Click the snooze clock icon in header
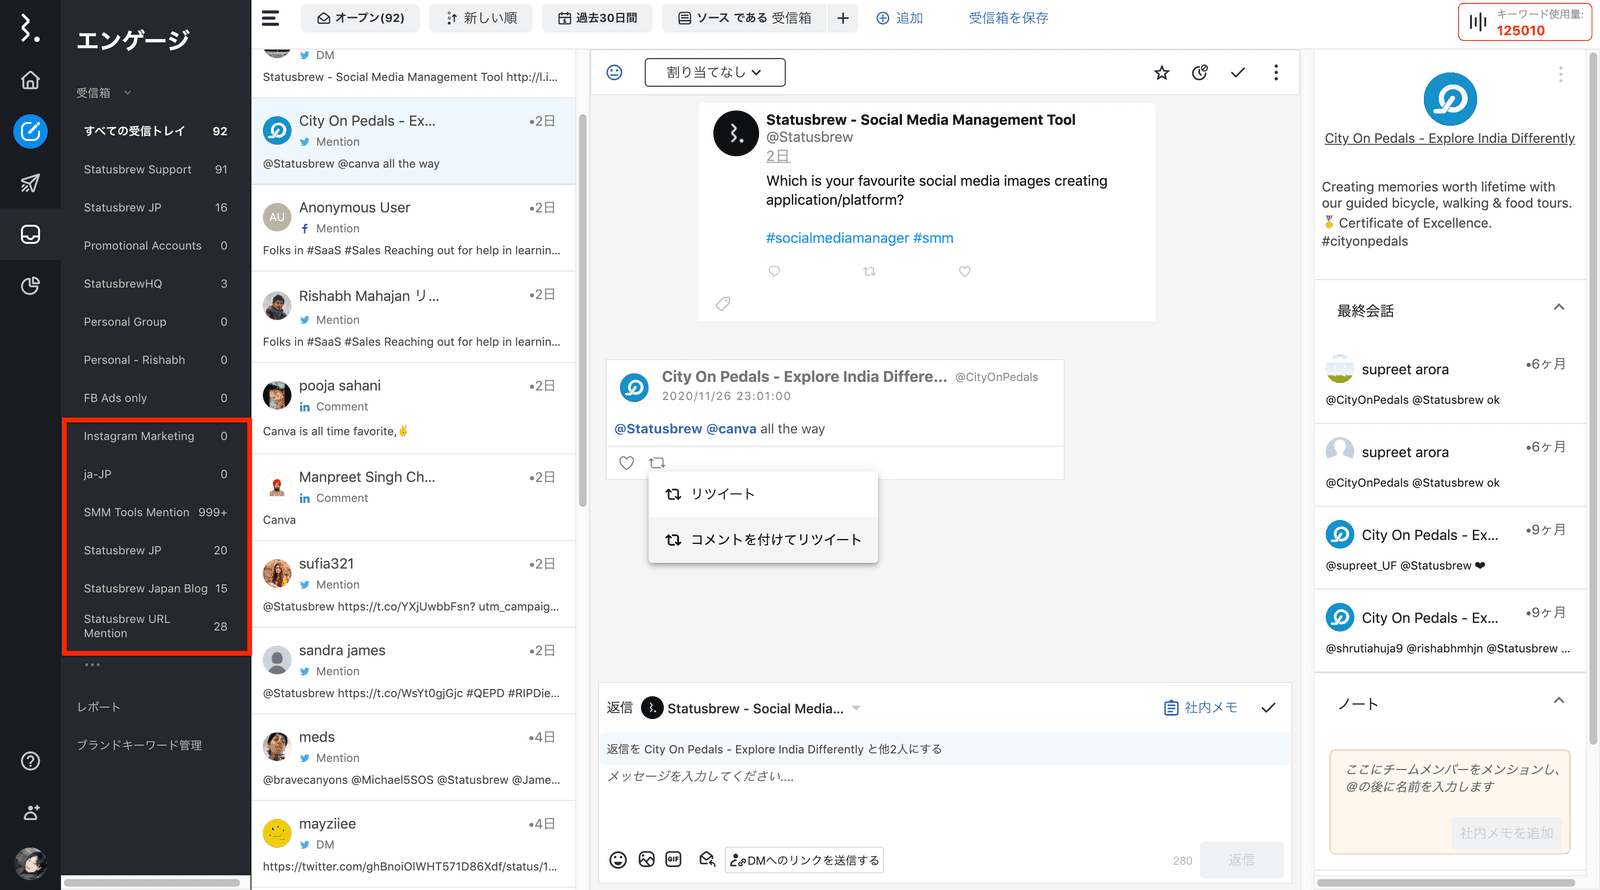This screenshot has height=890, width=1600. (1200, 73)
